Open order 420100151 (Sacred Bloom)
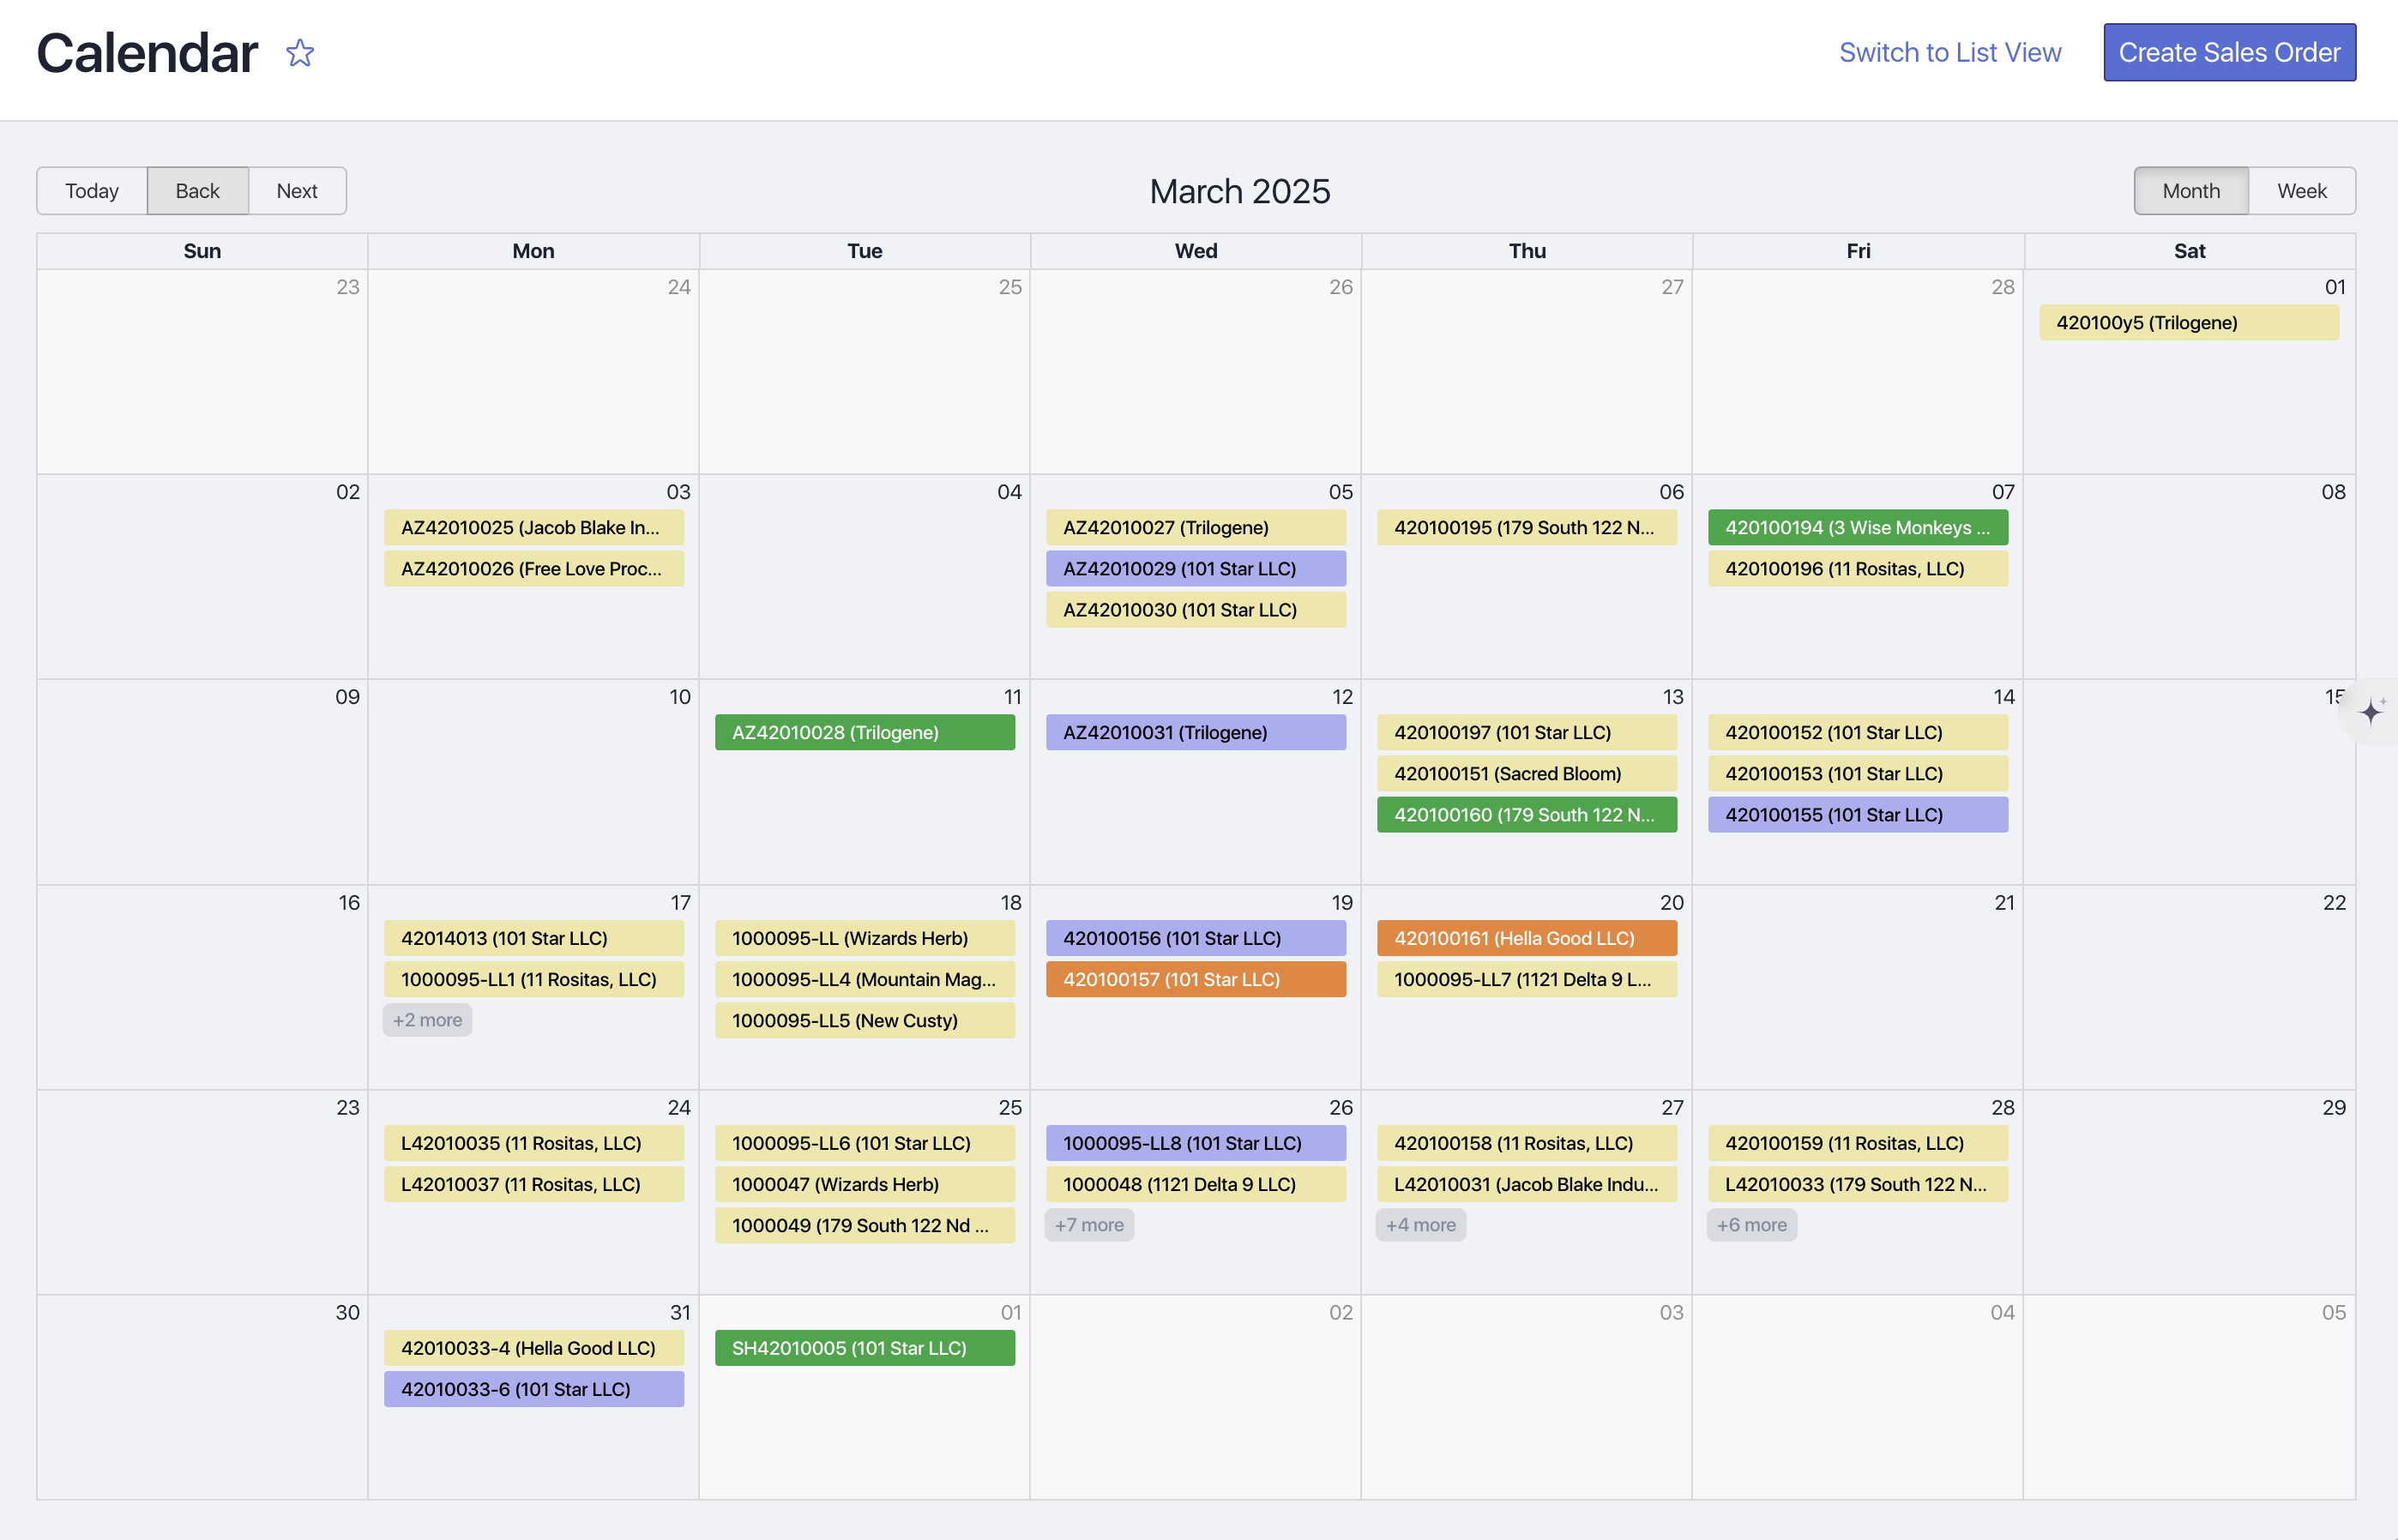This screenshot has width=2398, height=1540. tap(1527, 774)
